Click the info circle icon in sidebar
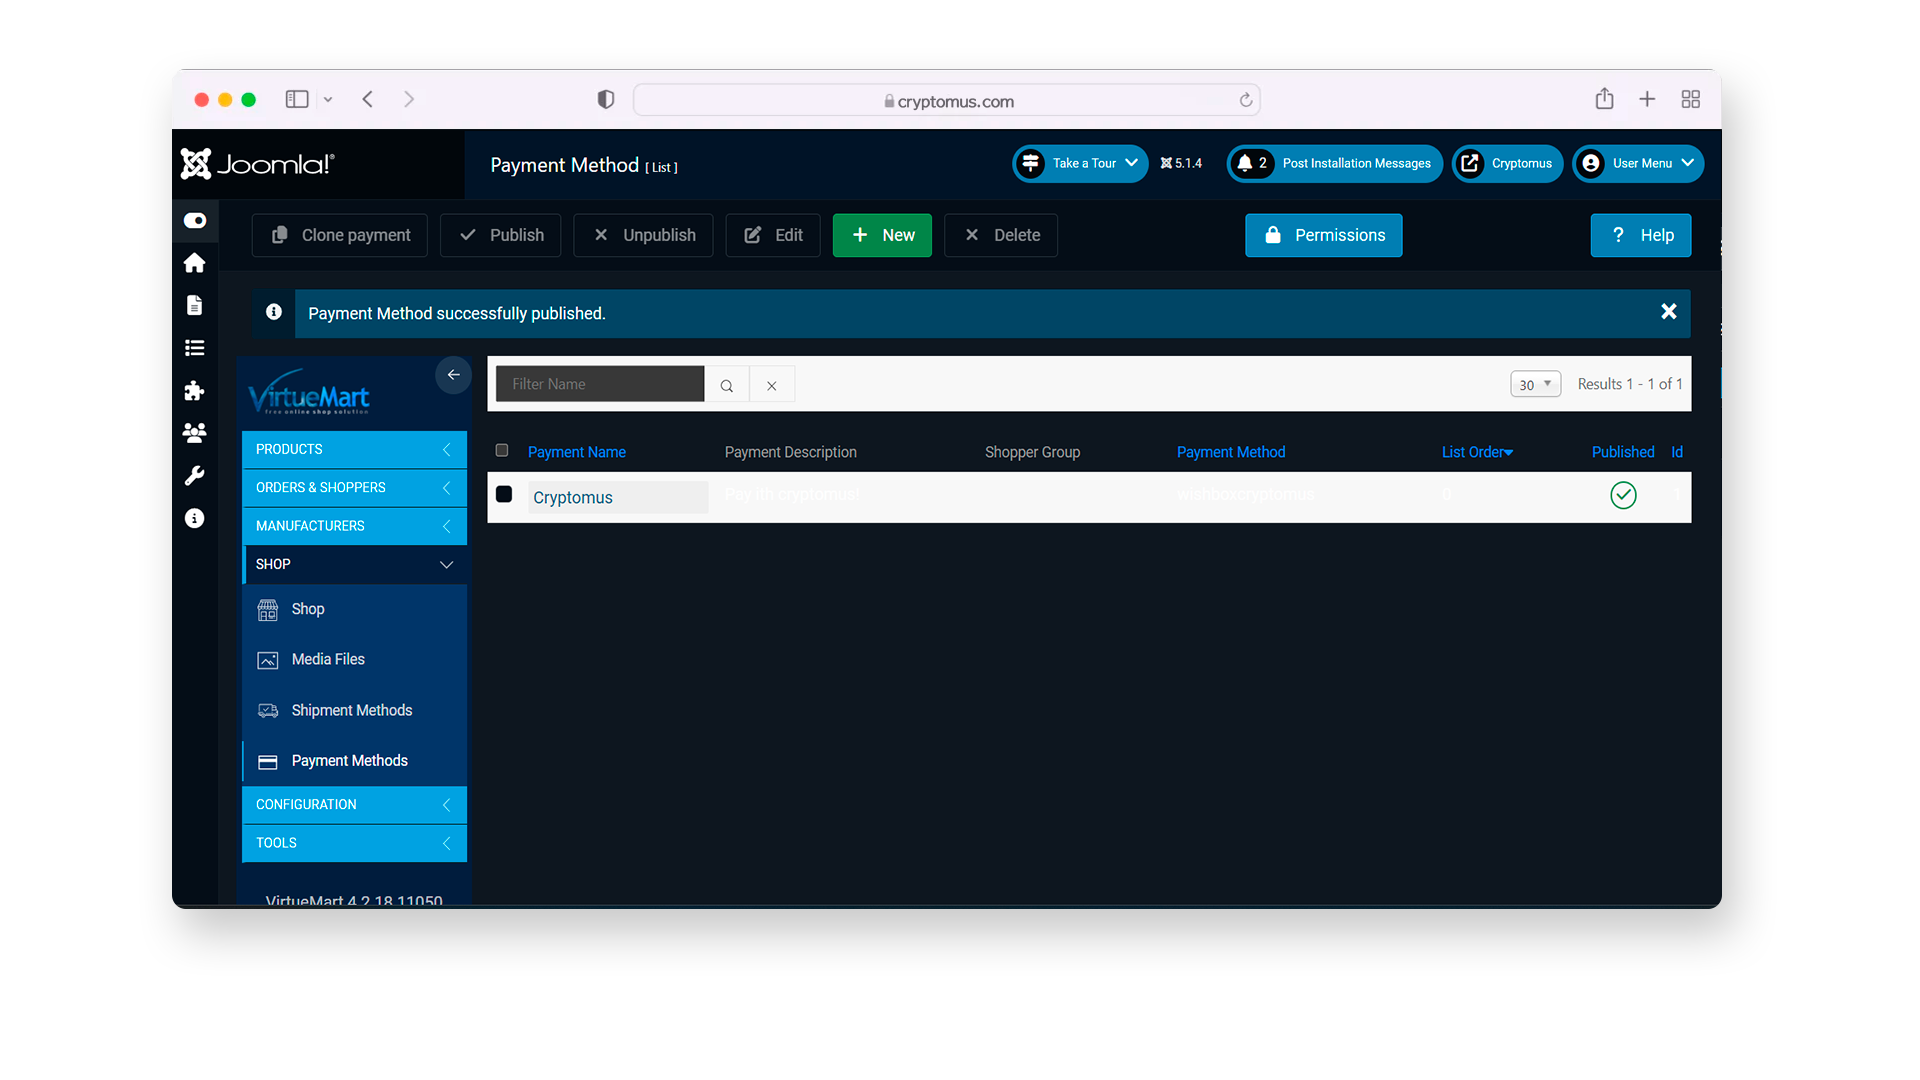The image size is (1920, 1080). tap(195, 517)
